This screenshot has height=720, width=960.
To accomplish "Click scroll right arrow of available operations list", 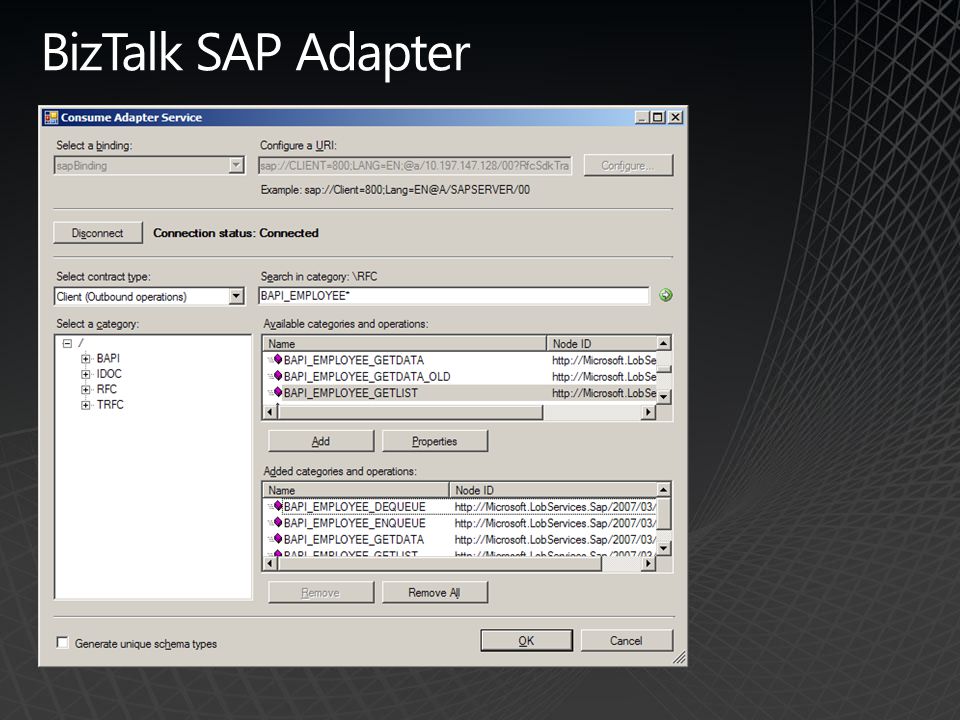I will pyautogui.click(x=649, y=412).
